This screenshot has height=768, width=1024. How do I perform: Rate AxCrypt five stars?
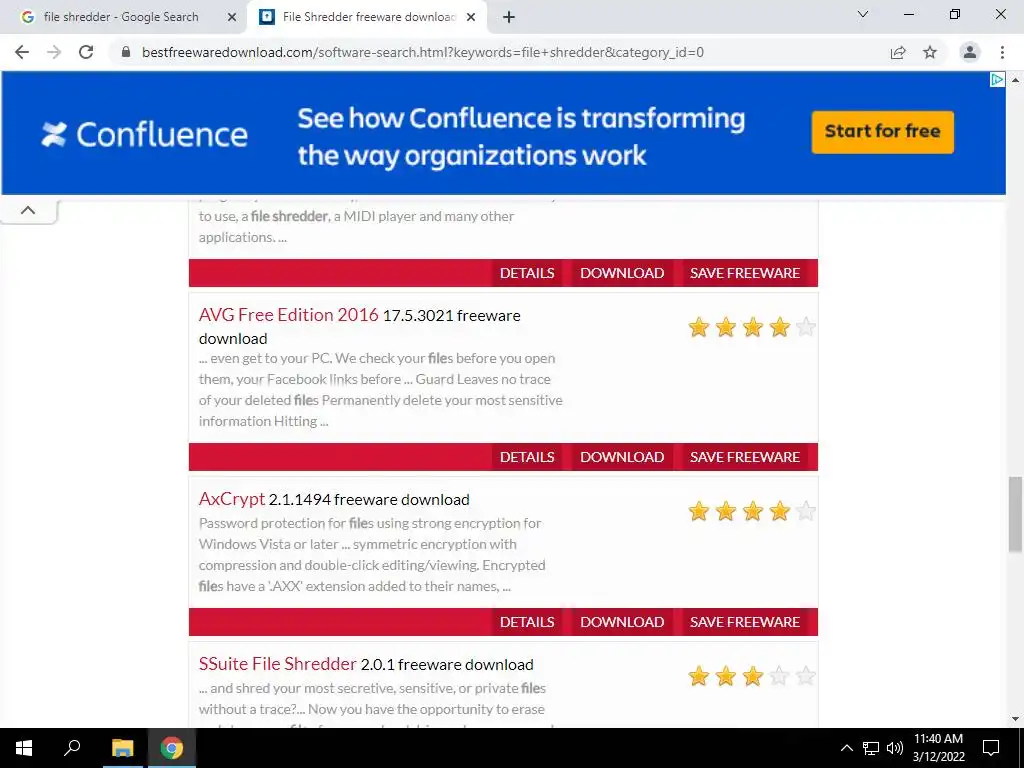[806, 511]
